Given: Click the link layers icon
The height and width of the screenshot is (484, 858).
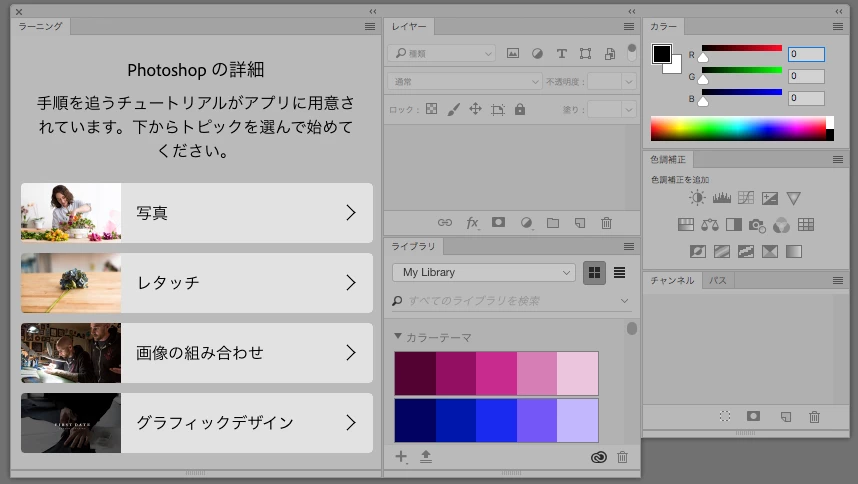Looking at the screenshot, I should click(x=445, y=223).
